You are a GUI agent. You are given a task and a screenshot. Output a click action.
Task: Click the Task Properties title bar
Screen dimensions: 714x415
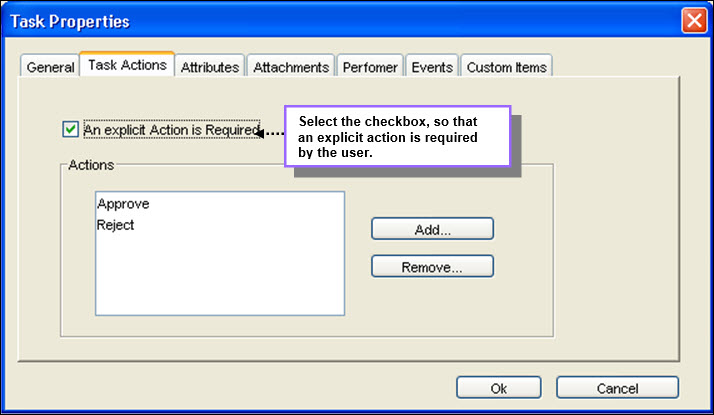(x=342, y=21)
